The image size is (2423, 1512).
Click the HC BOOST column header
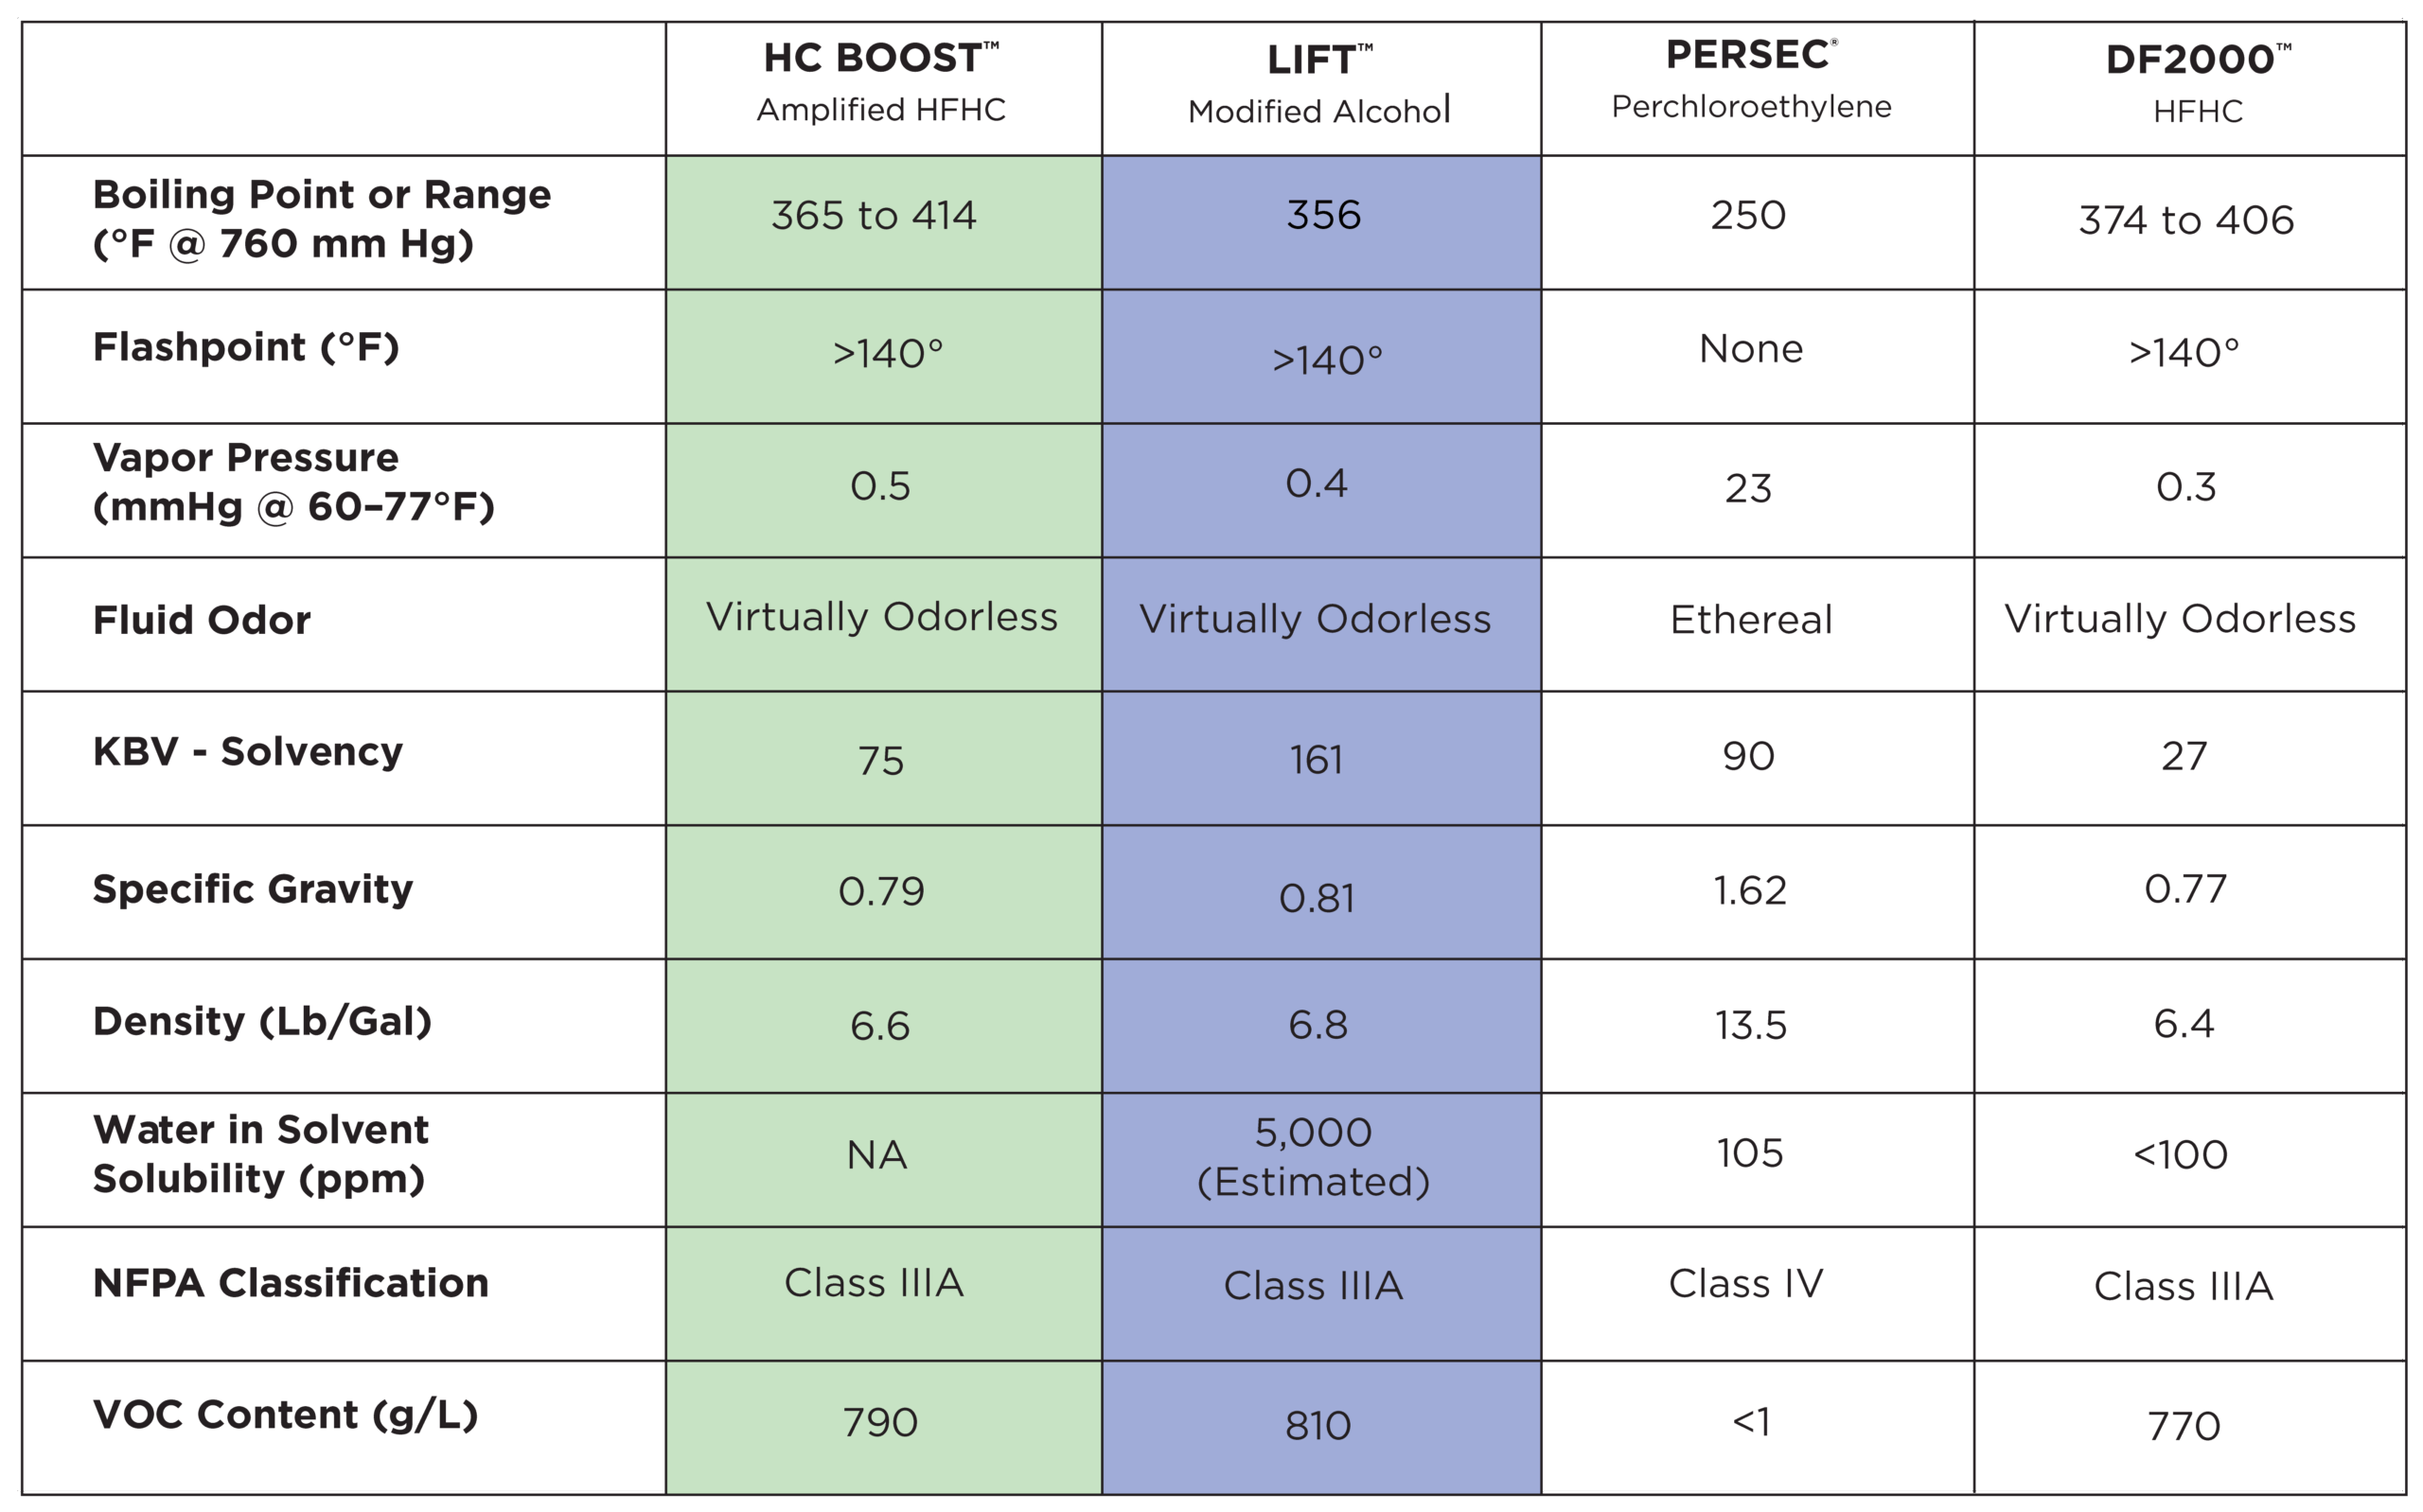[x=881, y=82]
